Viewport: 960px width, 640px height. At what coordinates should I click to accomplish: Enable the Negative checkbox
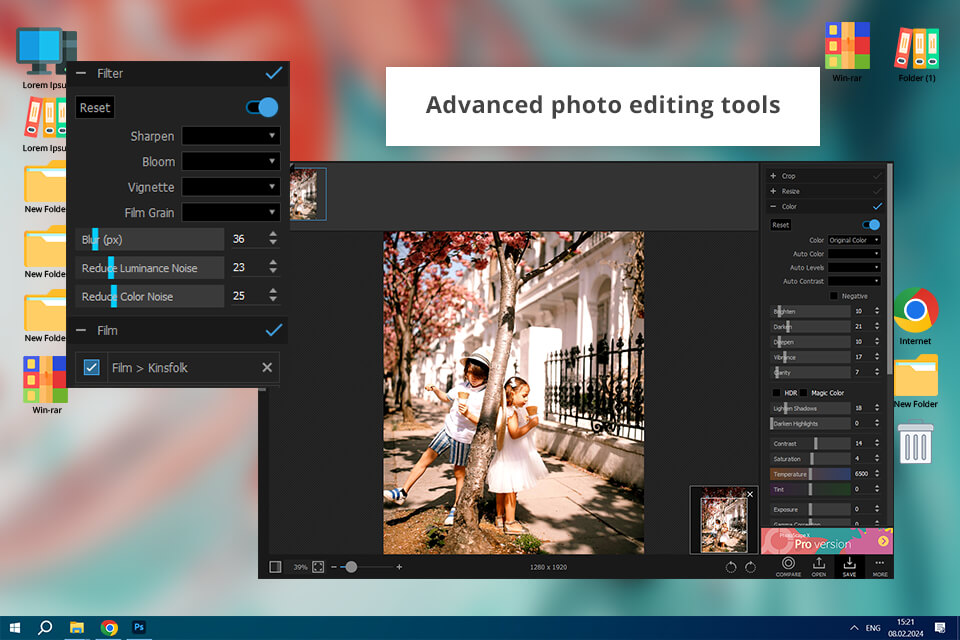pos(833,296)
